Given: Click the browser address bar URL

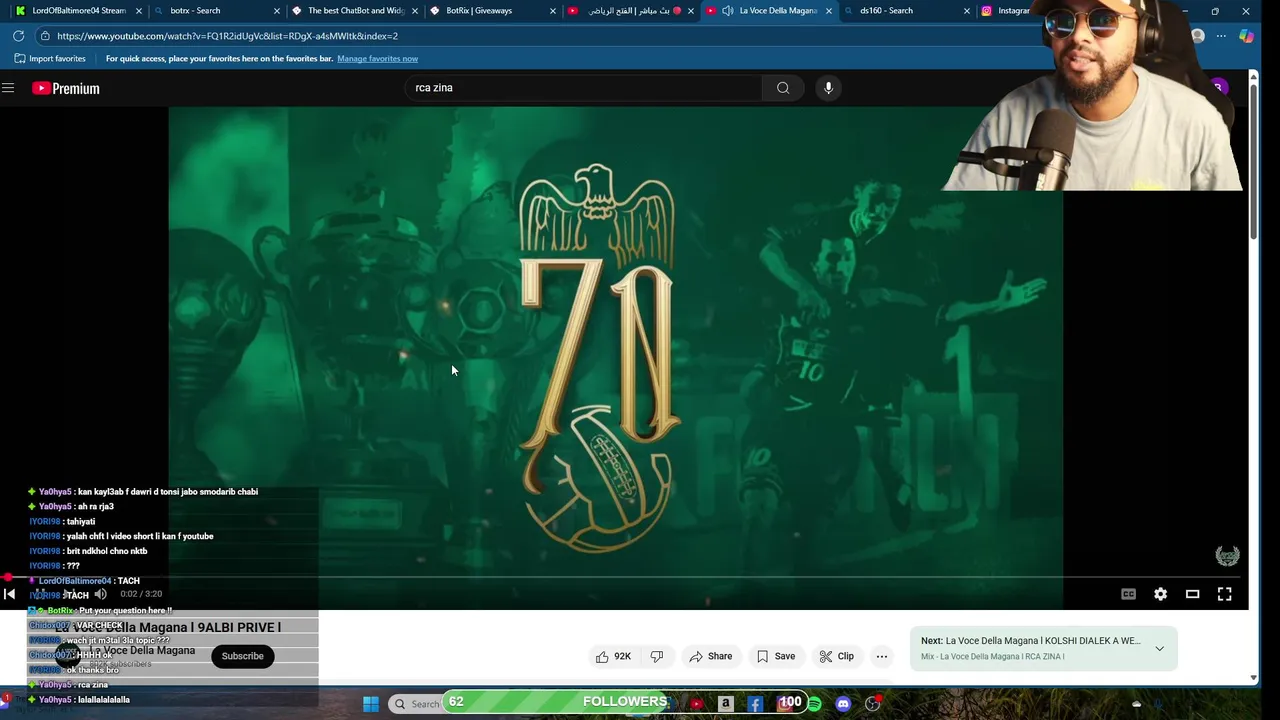Looking at the screenshot, I should [x=227, y=36].
